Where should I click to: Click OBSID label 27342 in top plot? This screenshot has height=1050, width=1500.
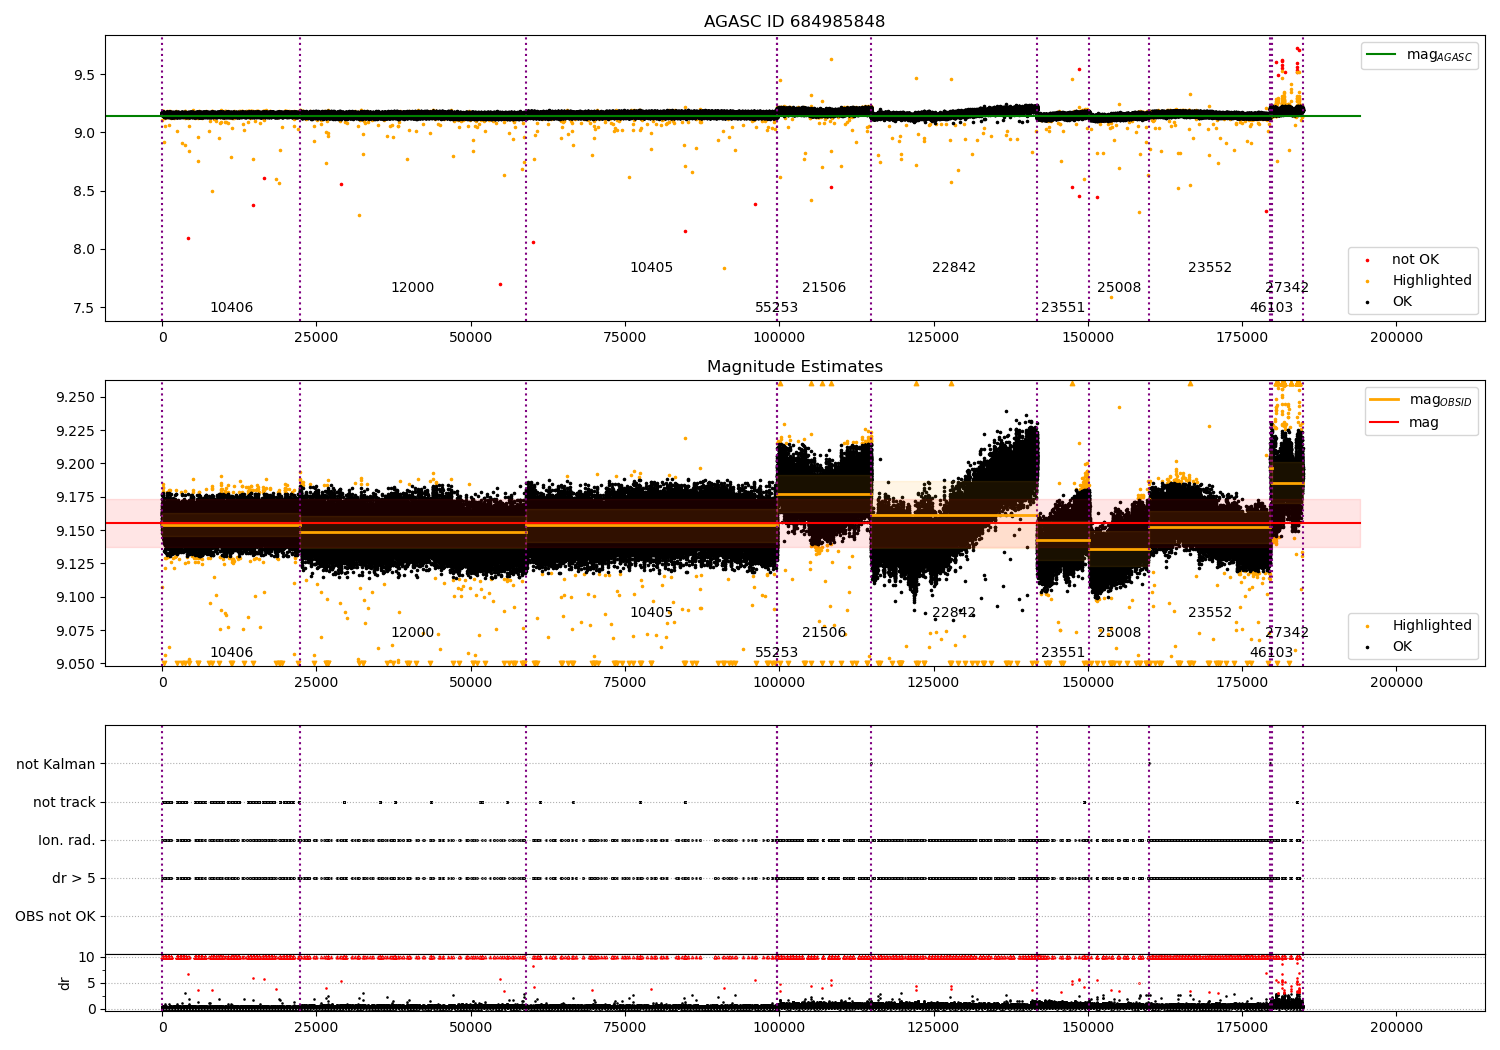click(x=1287, y=288)
